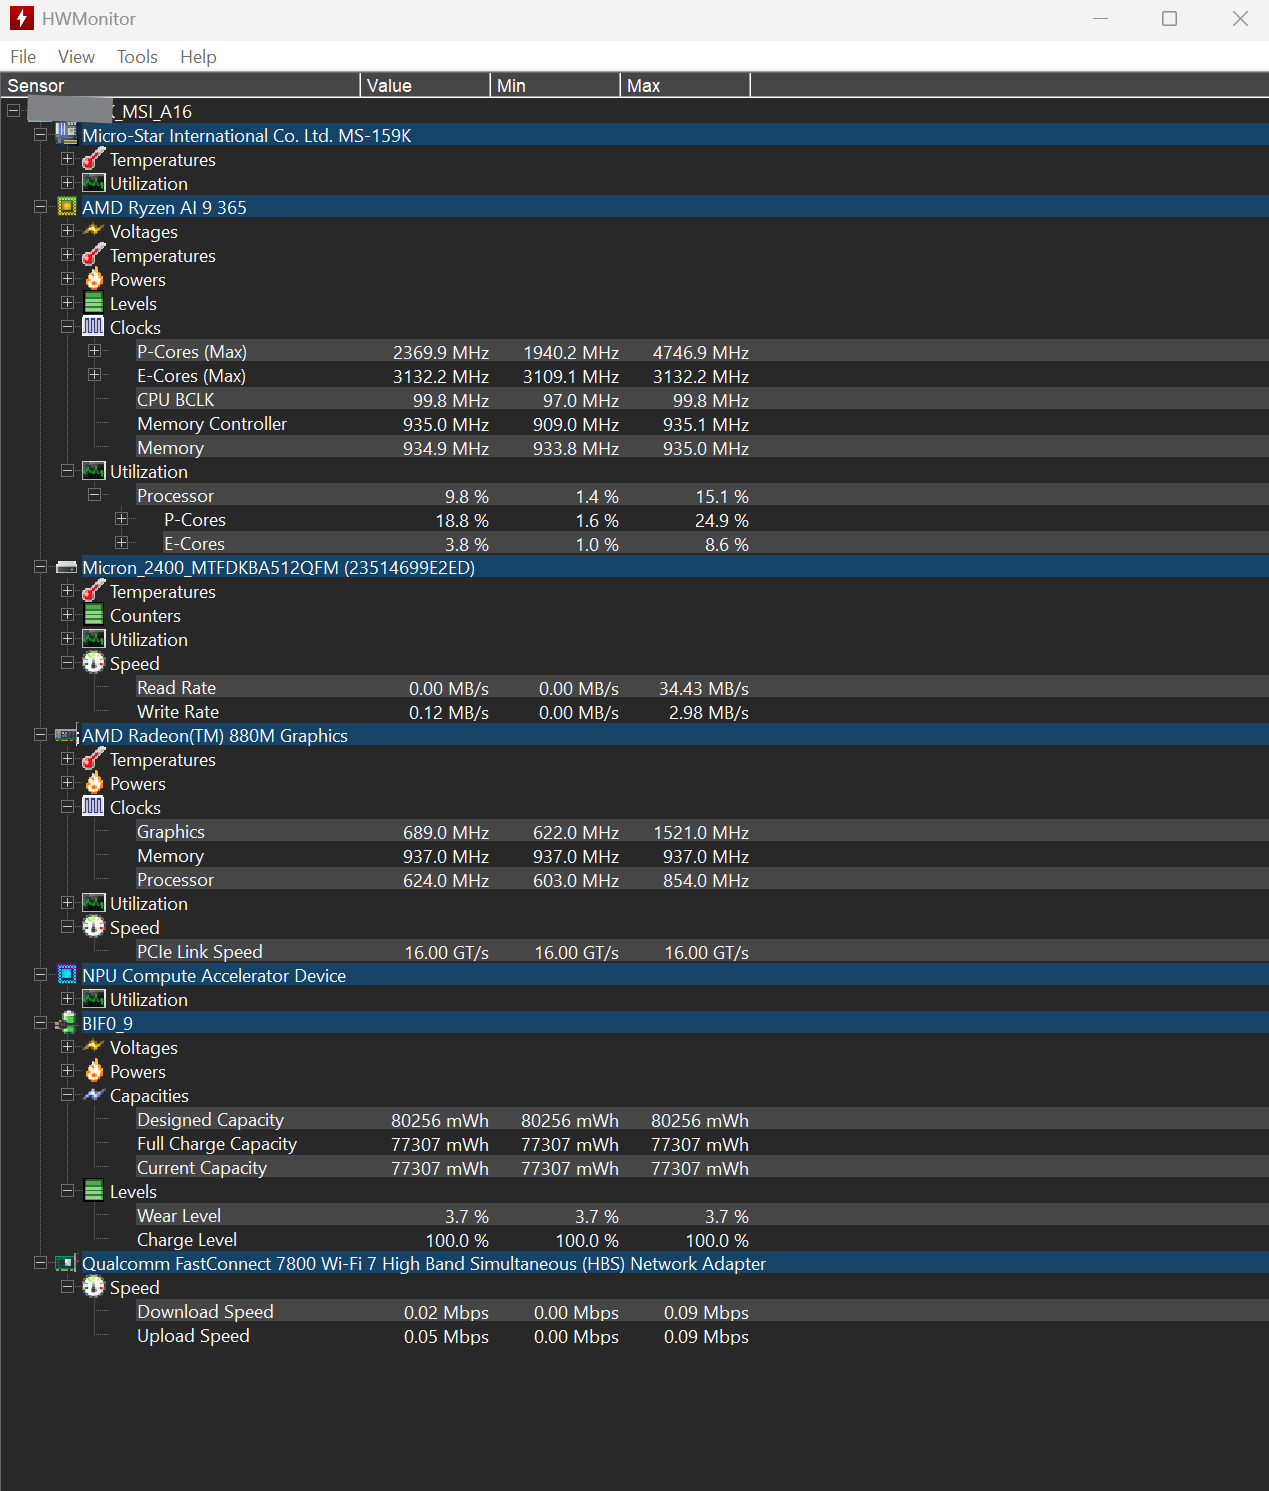Click the 34.43 MB/s Read Rate max value

(x=703, y=688)
